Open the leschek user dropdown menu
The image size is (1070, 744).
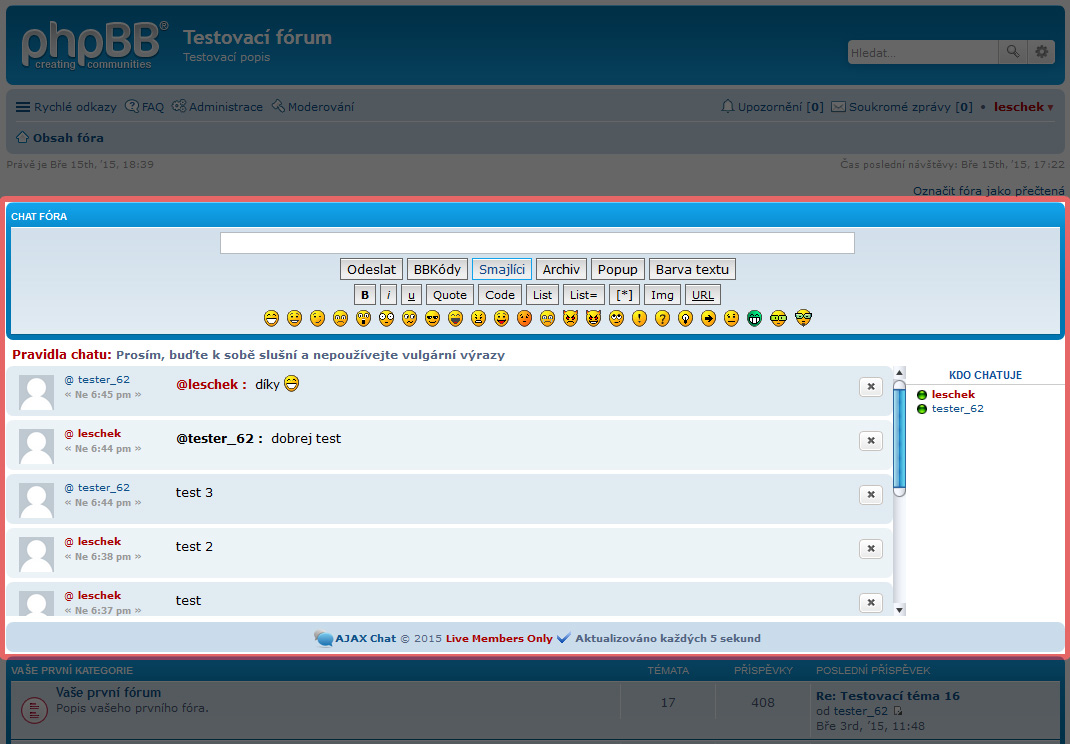coord(1024,106)
